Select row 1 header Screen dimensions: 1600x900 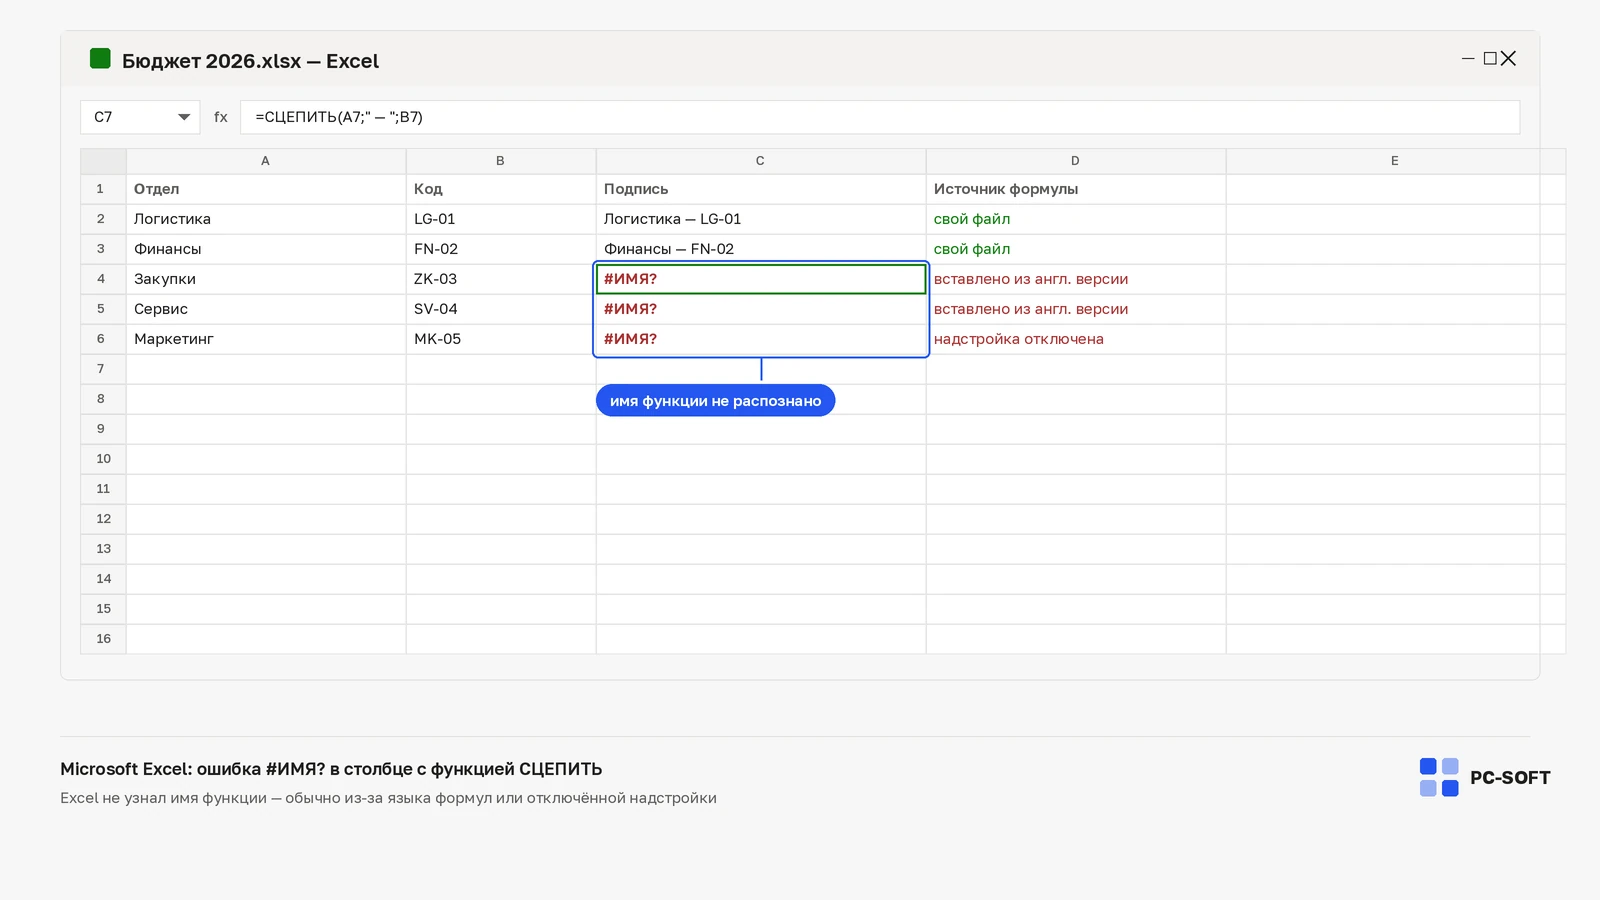pyautogui.click(x=103, y=189)
